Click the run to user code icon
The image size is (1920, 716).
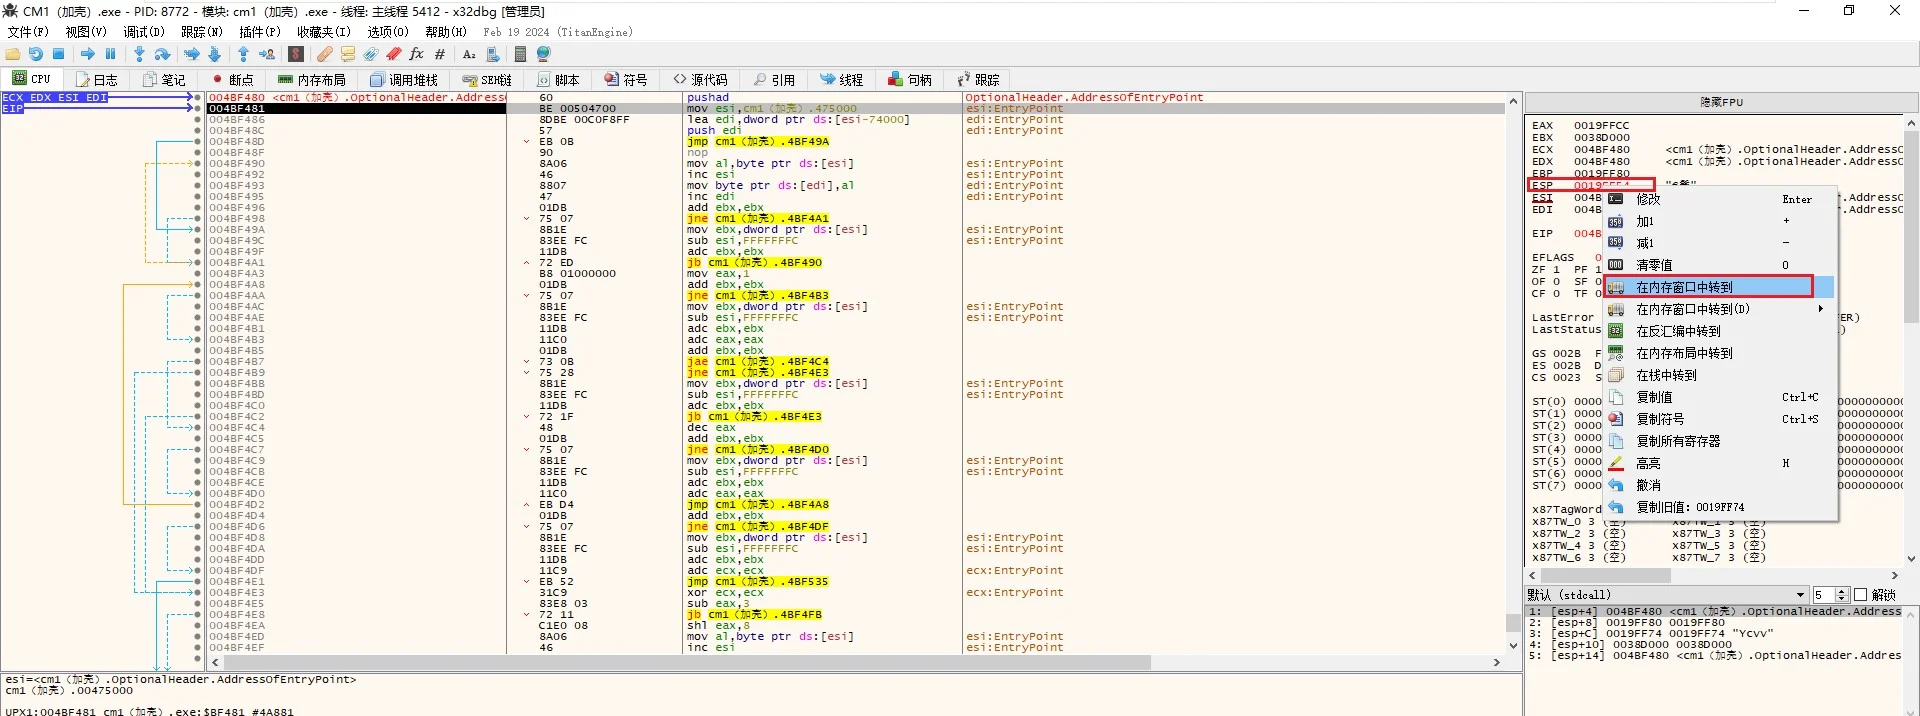pyautogui.click(x=267, y=54)
